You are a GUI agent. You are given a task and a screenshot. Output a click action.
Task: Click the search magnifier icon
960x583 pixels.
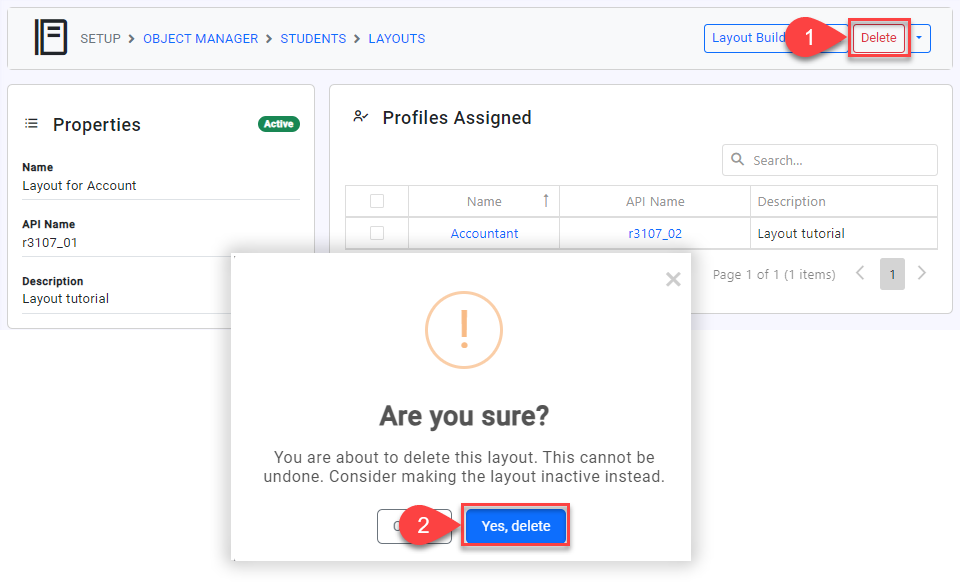pyautogui.click(x=738, y=160)
